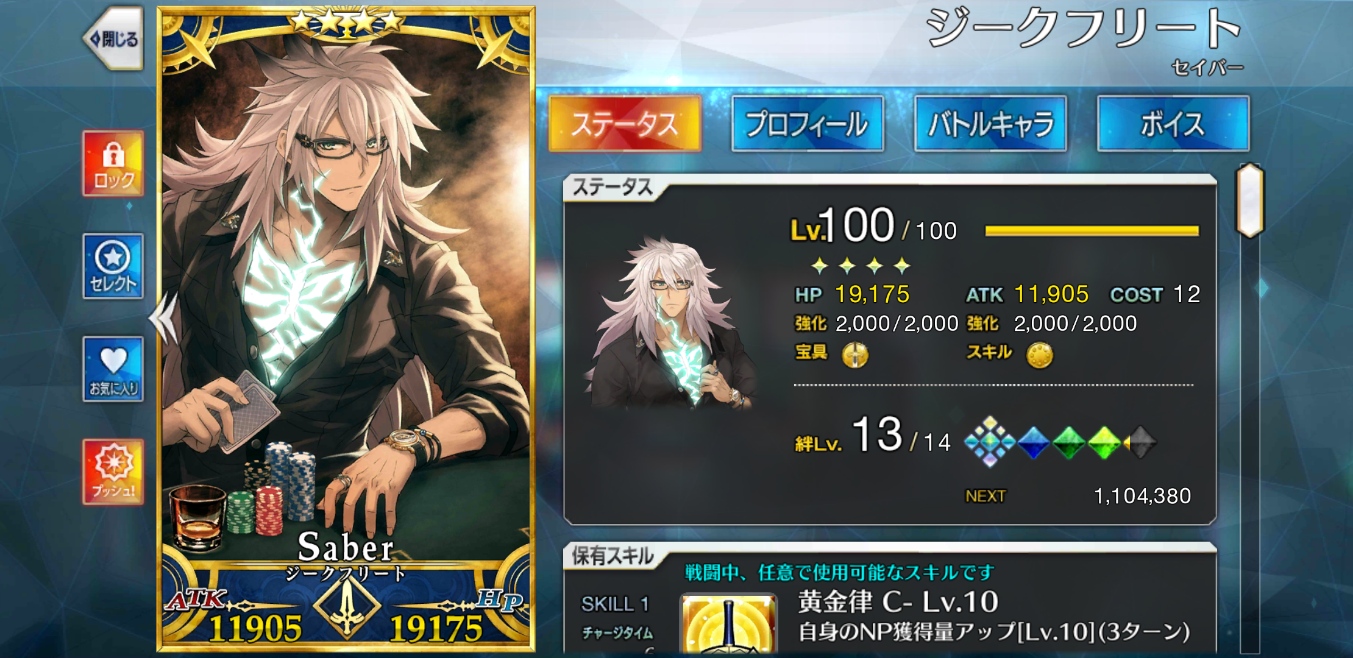Tap the gold スキル enhancement medal icon
Viewport: 1353px width, 658px height.
pos(1039,354)
